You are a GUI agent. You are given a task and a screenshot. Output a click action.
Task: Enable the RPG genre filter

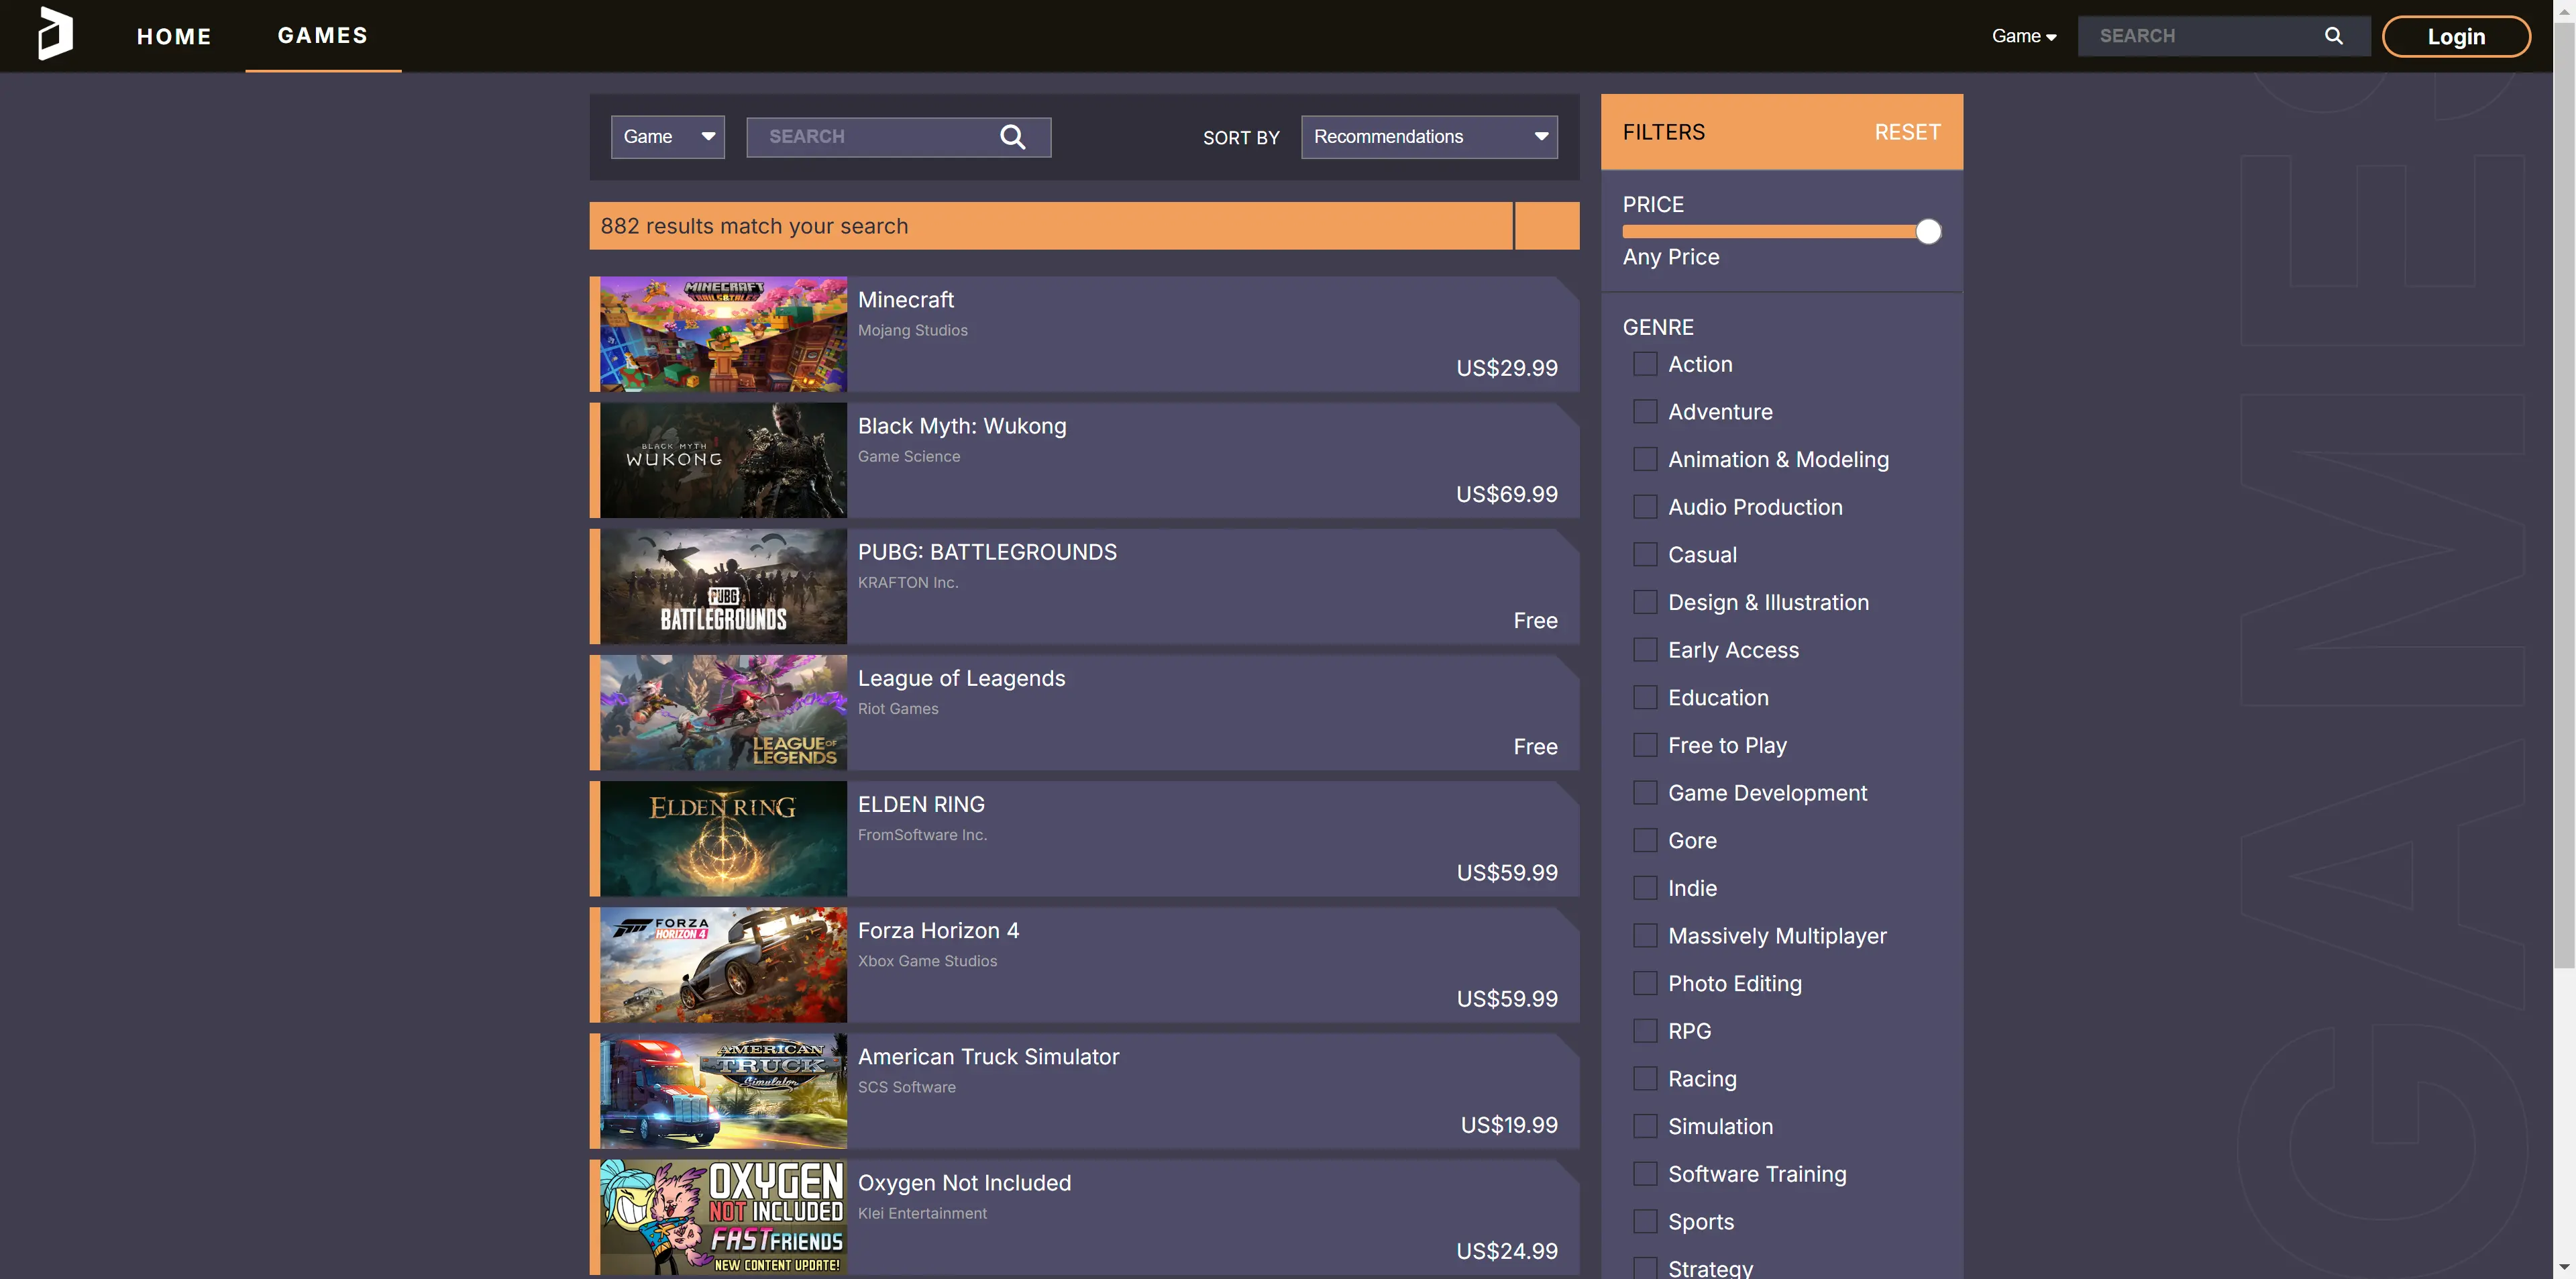point(1645,1031)
